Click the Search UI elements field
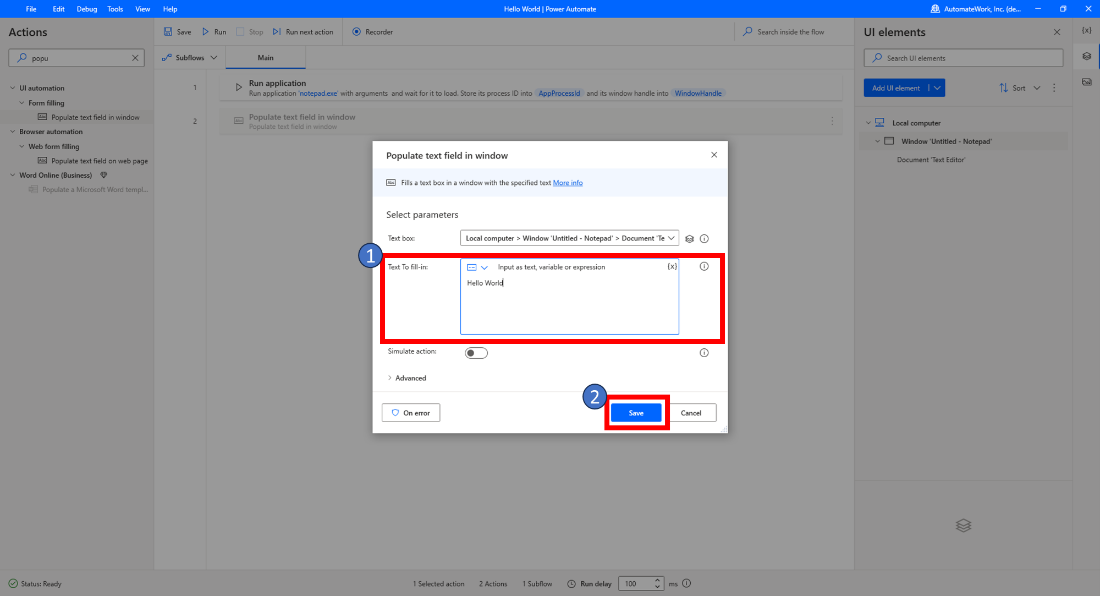 pyautogui.click(x=963, y=58)
